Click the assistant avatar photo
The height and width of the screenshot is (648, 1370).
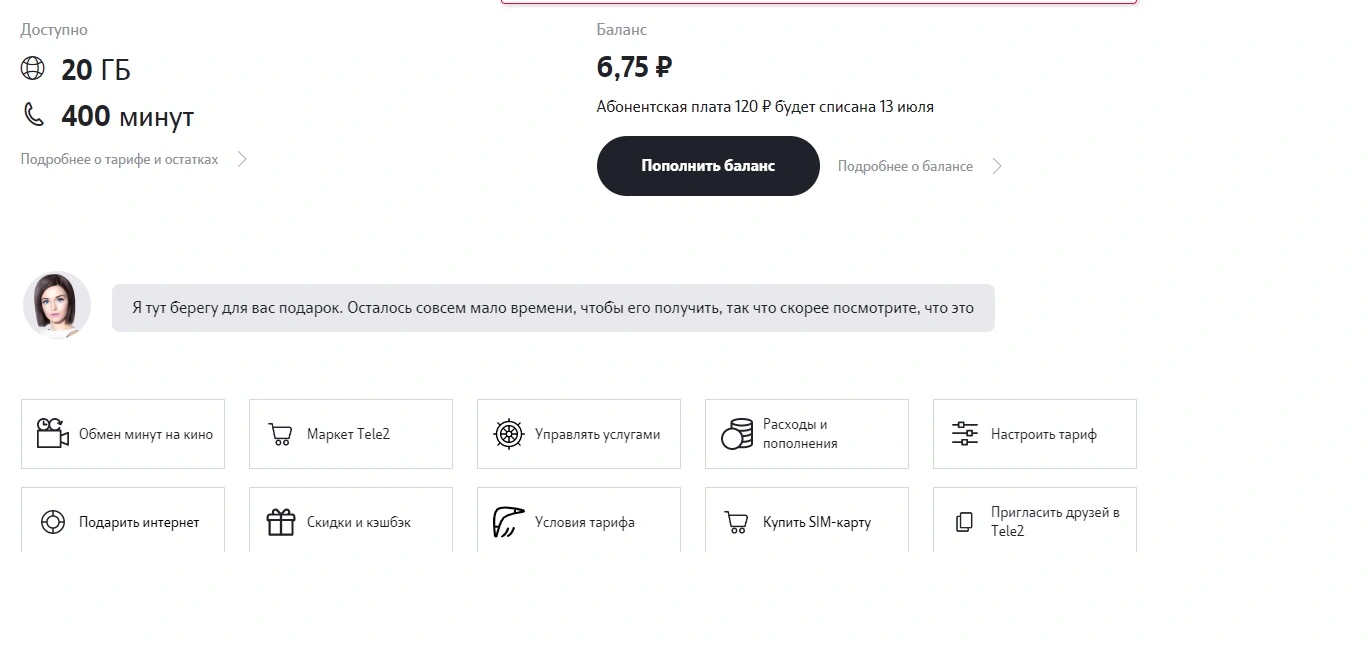click(x=57, y=305)
